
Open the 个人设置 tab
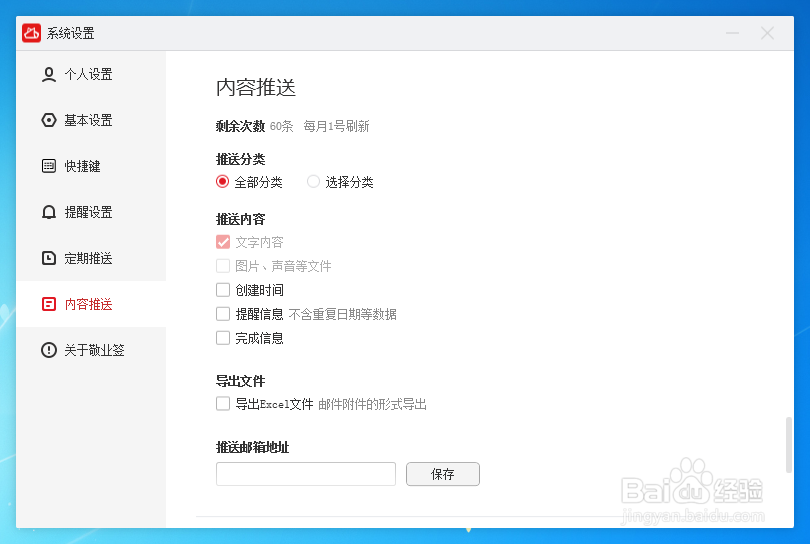click(x=91, y=74)
